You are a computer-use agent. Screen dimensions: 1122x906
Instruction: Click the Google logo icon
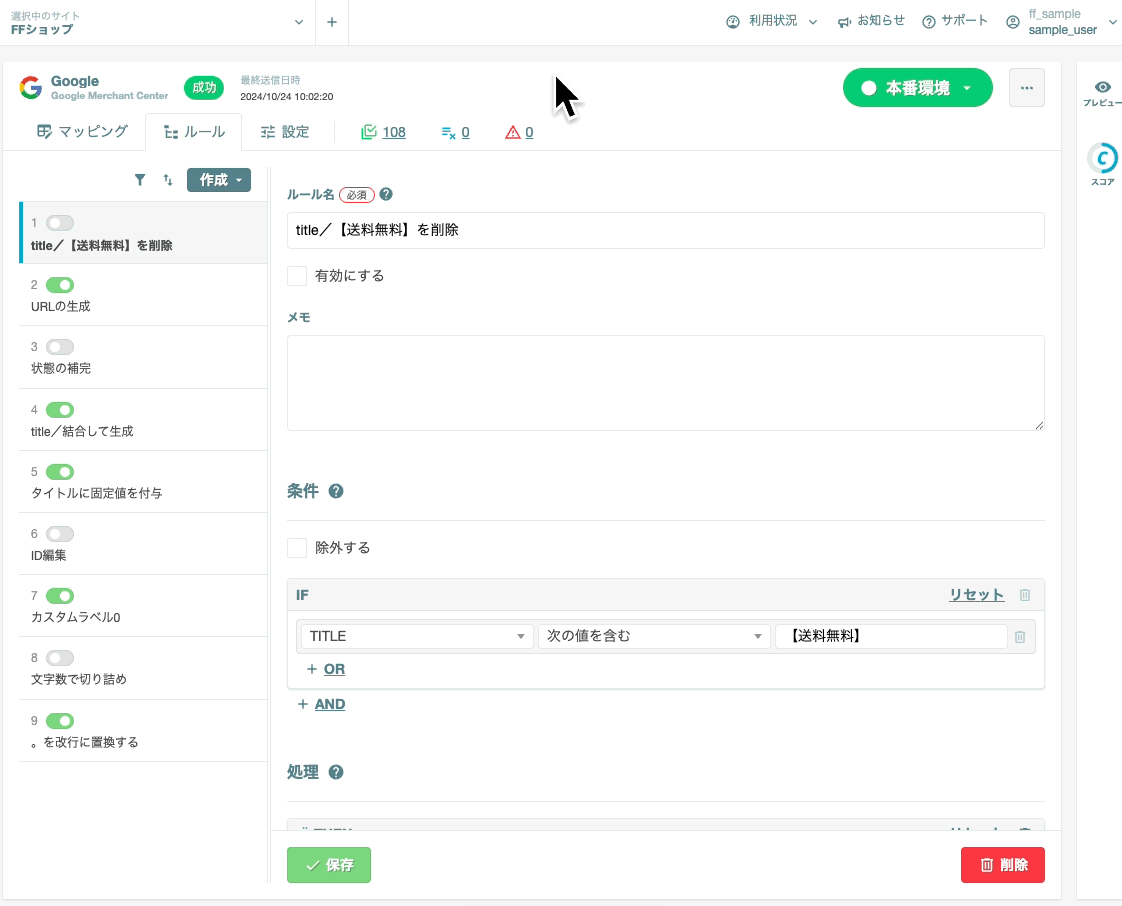click(31, 87)
